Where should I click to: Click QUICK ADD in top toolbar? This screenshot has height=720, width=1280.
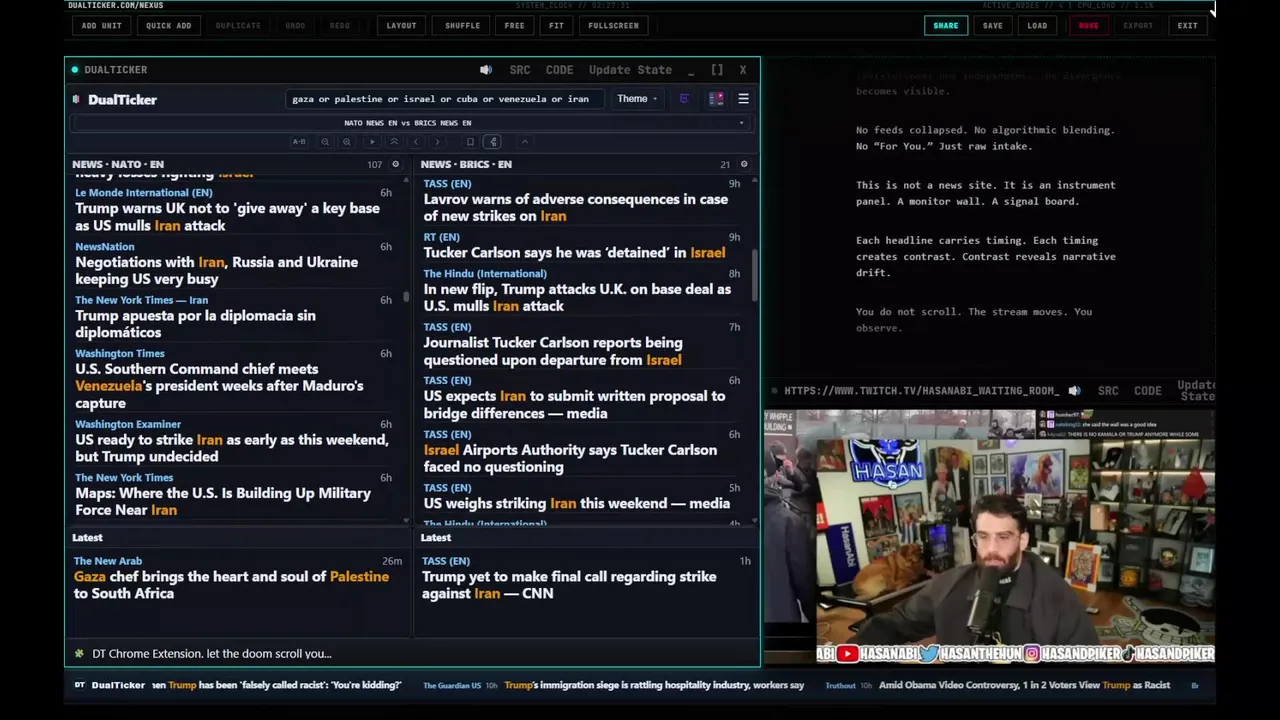click(x=168, y=25)
